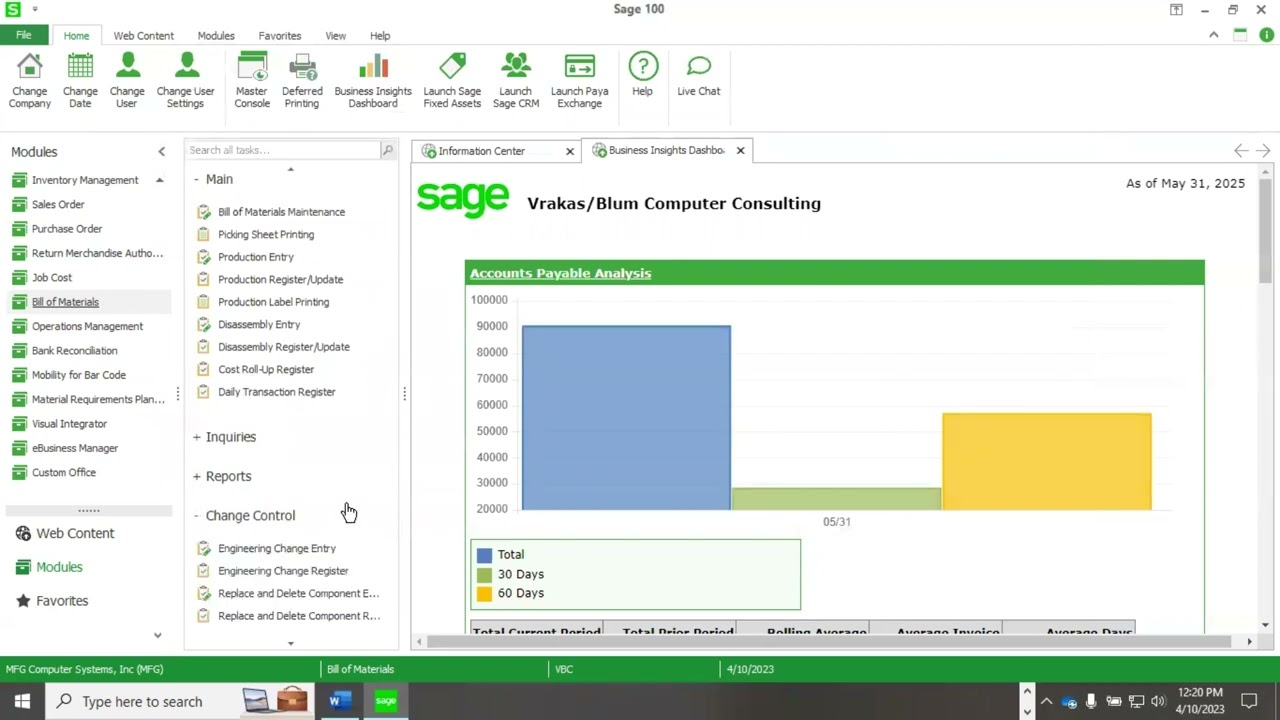Image resolution: width=1280 pixels, height=720 pixels.
Task: Start a Live Chat
Action: (699, 75)
